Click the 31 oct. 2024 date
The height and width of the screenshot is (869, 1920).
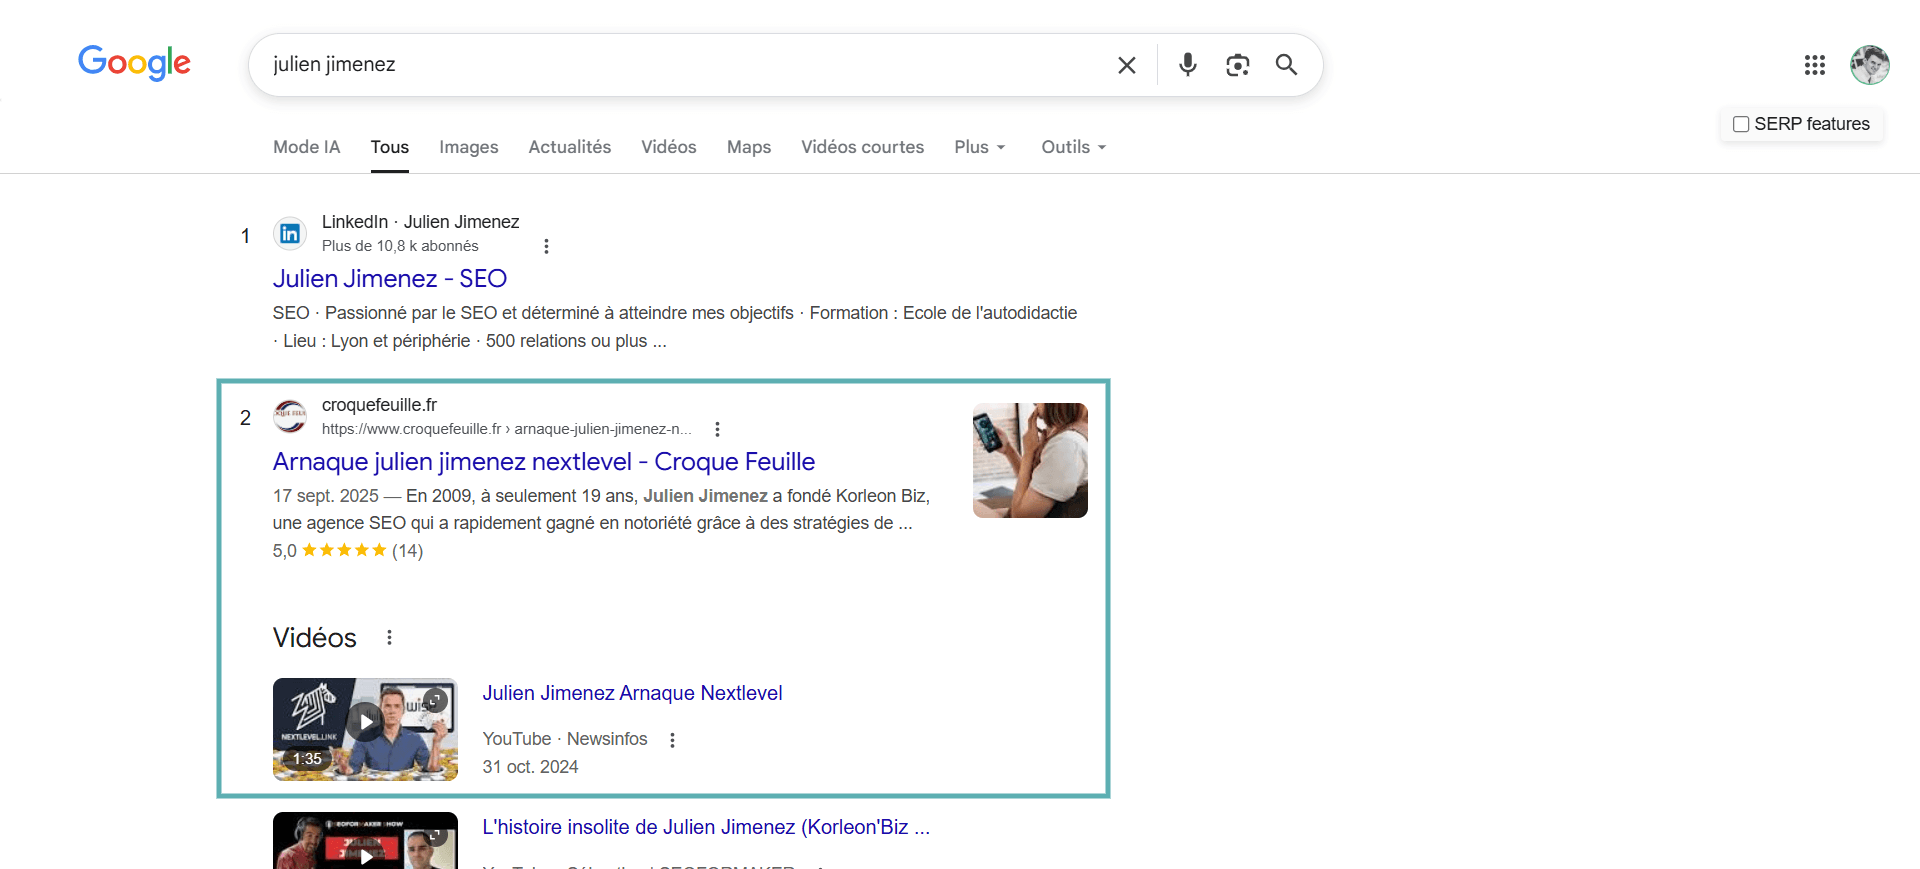530,767
